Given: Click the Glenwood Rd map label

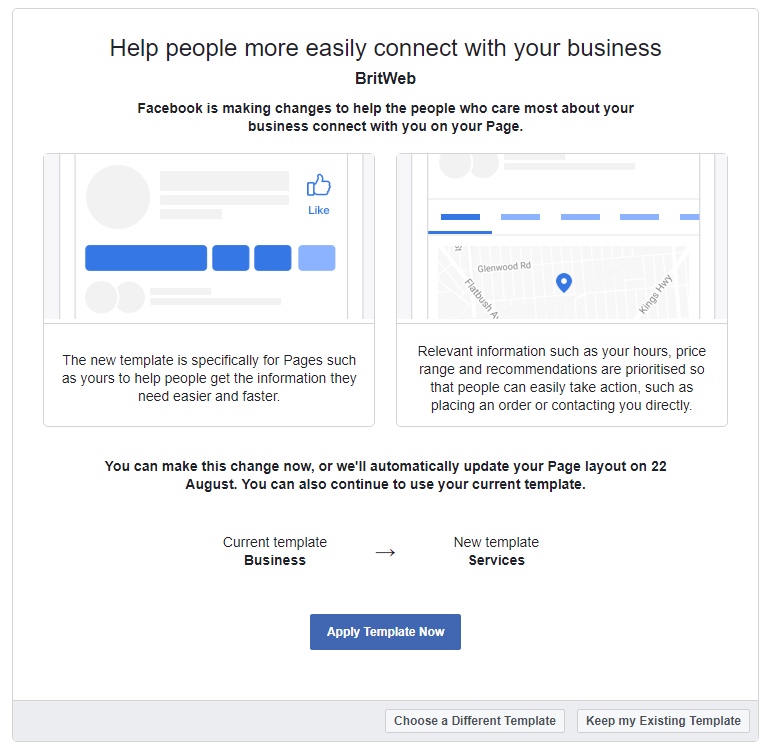Looking at the screenshot, I should tap(504, 267).
